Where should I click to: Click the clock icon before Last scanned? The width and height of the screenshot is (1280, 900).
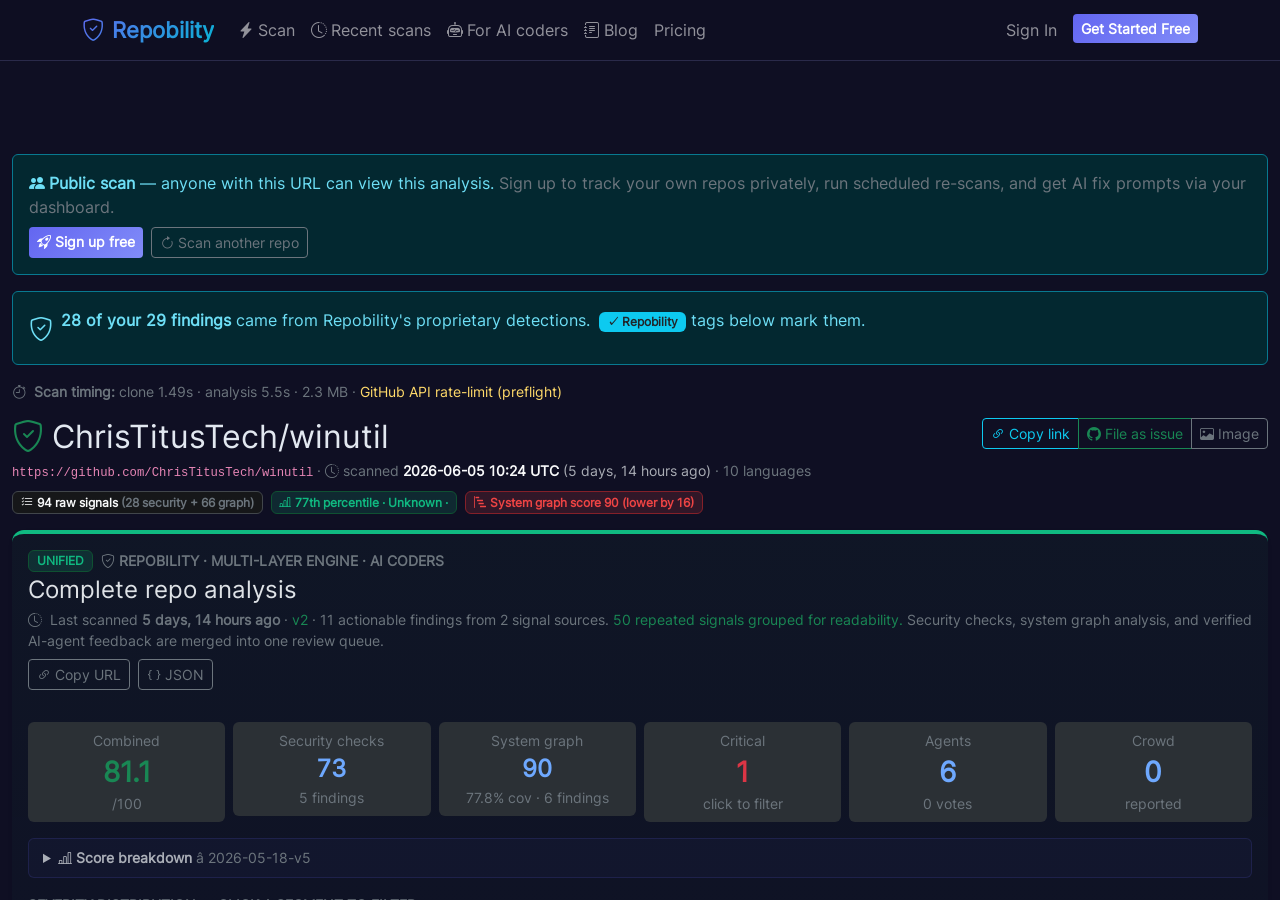click(x=35, y=620)
